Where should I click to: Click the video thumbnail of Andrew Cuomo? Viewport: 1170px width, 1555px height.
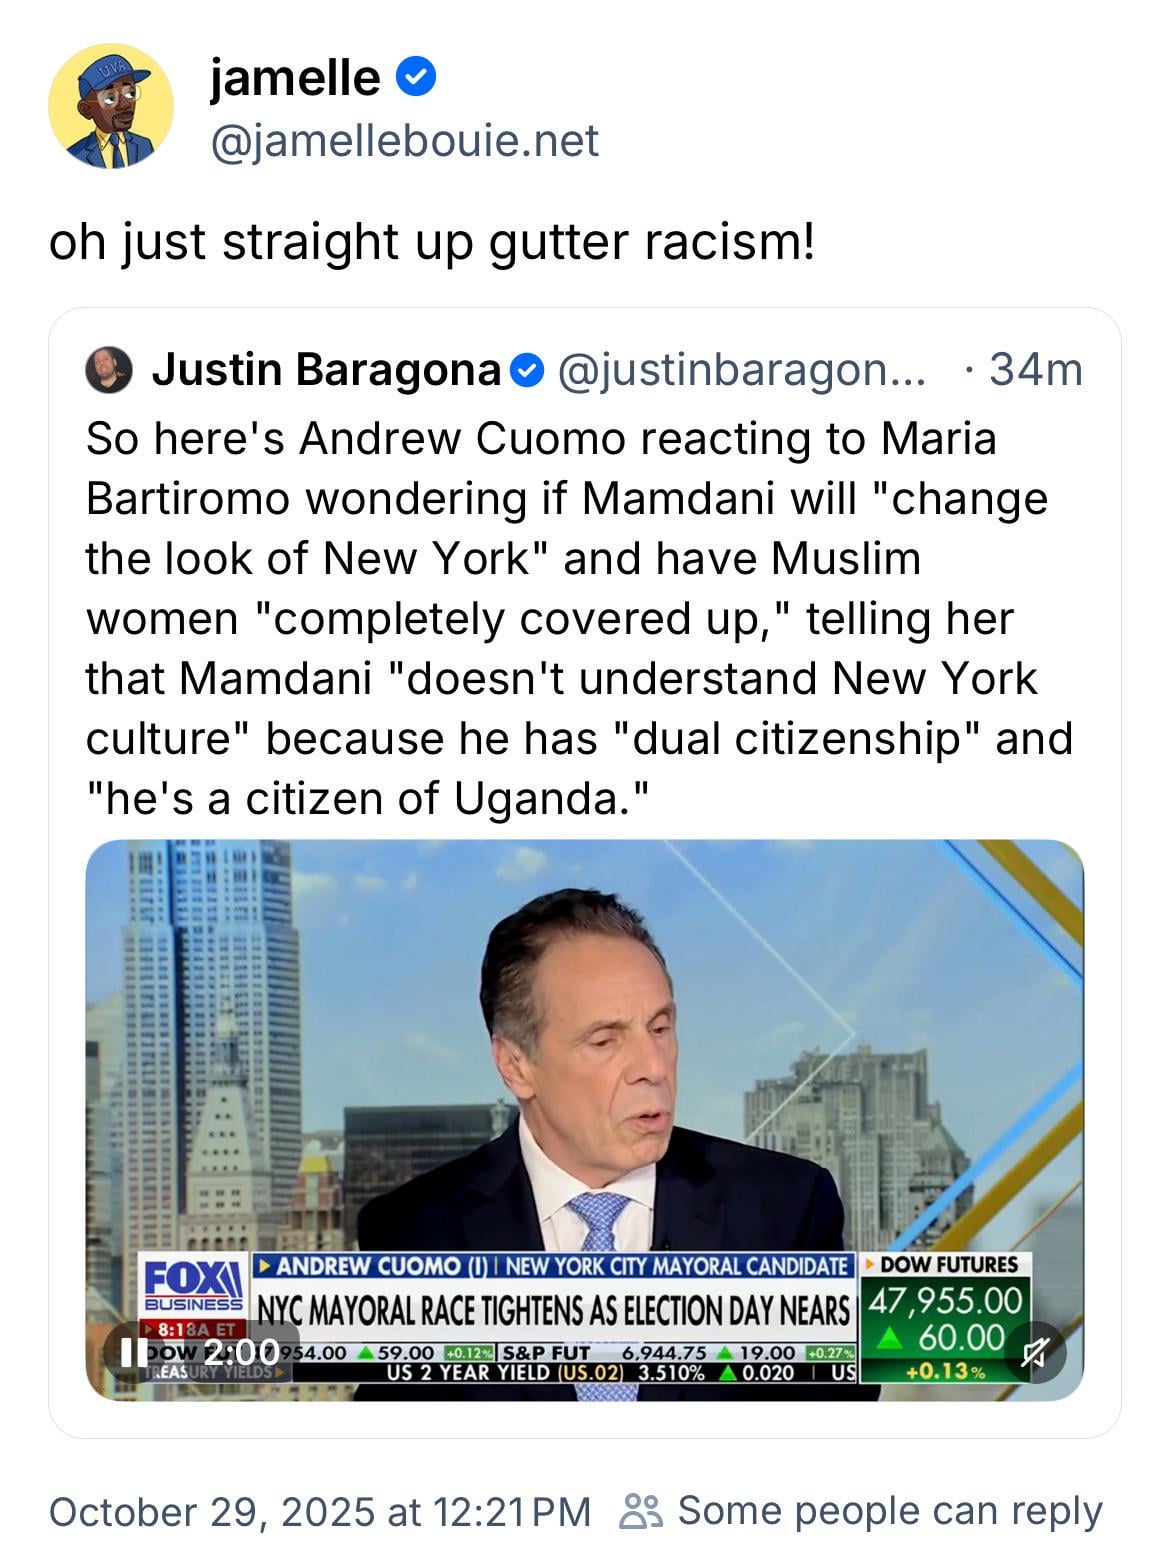[x=584, y=1120]
